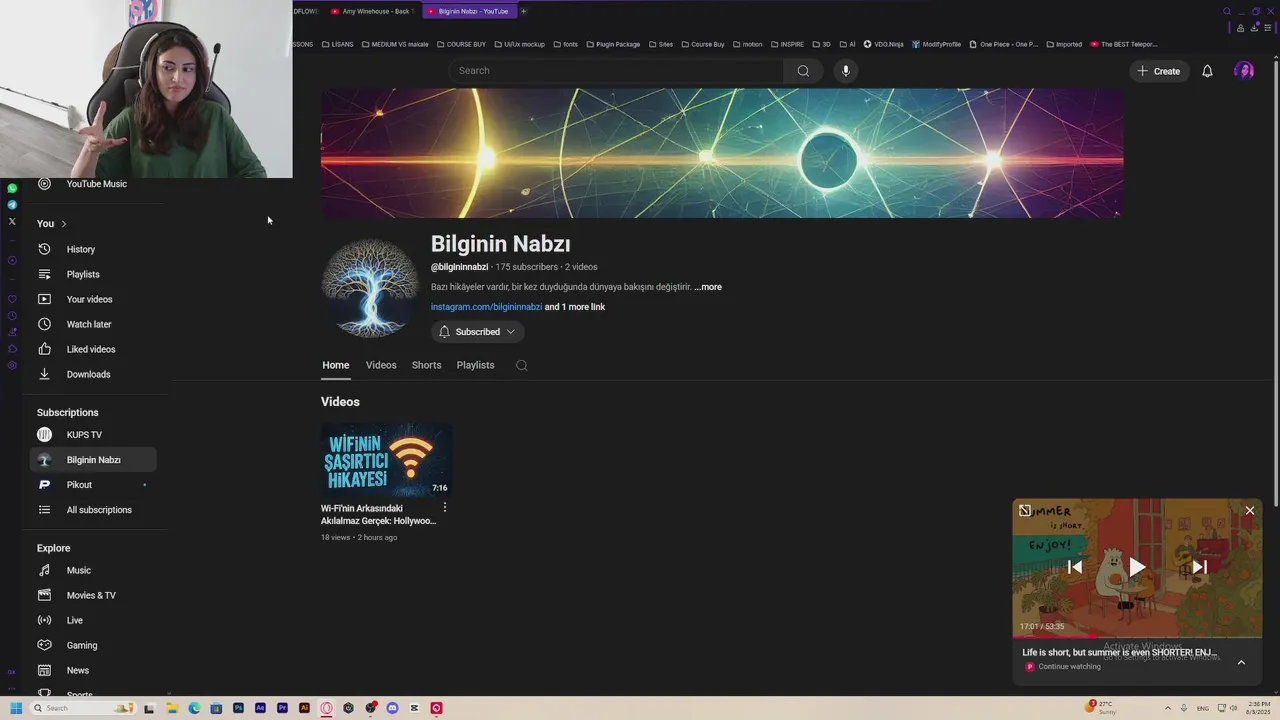Open the 'and 1 more link' text
This screenshot has width=1280, height=720.
click(575, 307)
